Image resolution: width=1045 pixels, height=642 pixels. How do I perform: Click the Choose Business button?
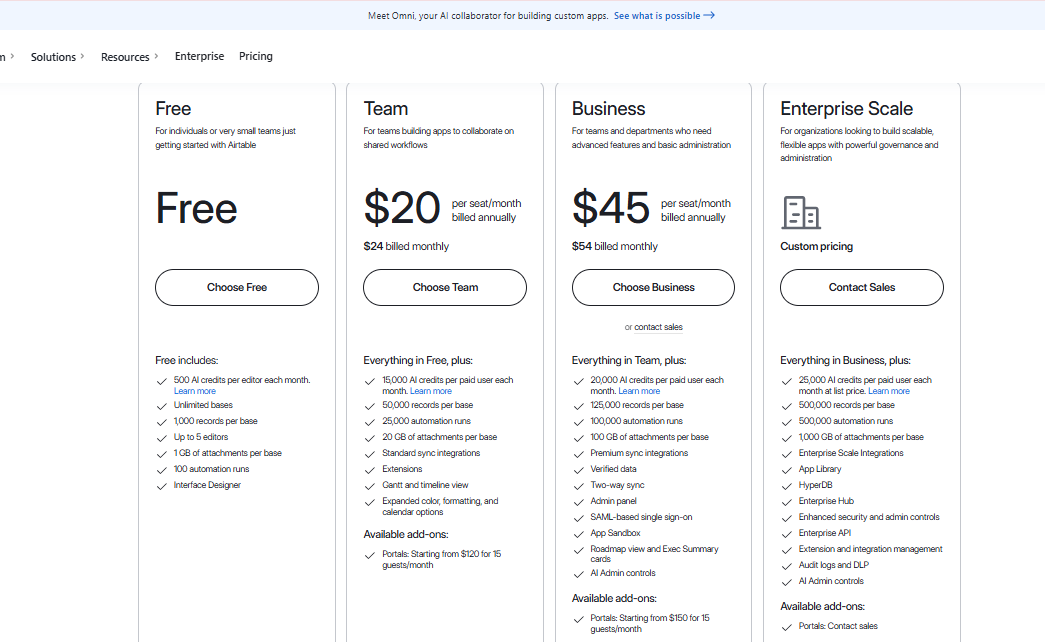coord(653,287)
